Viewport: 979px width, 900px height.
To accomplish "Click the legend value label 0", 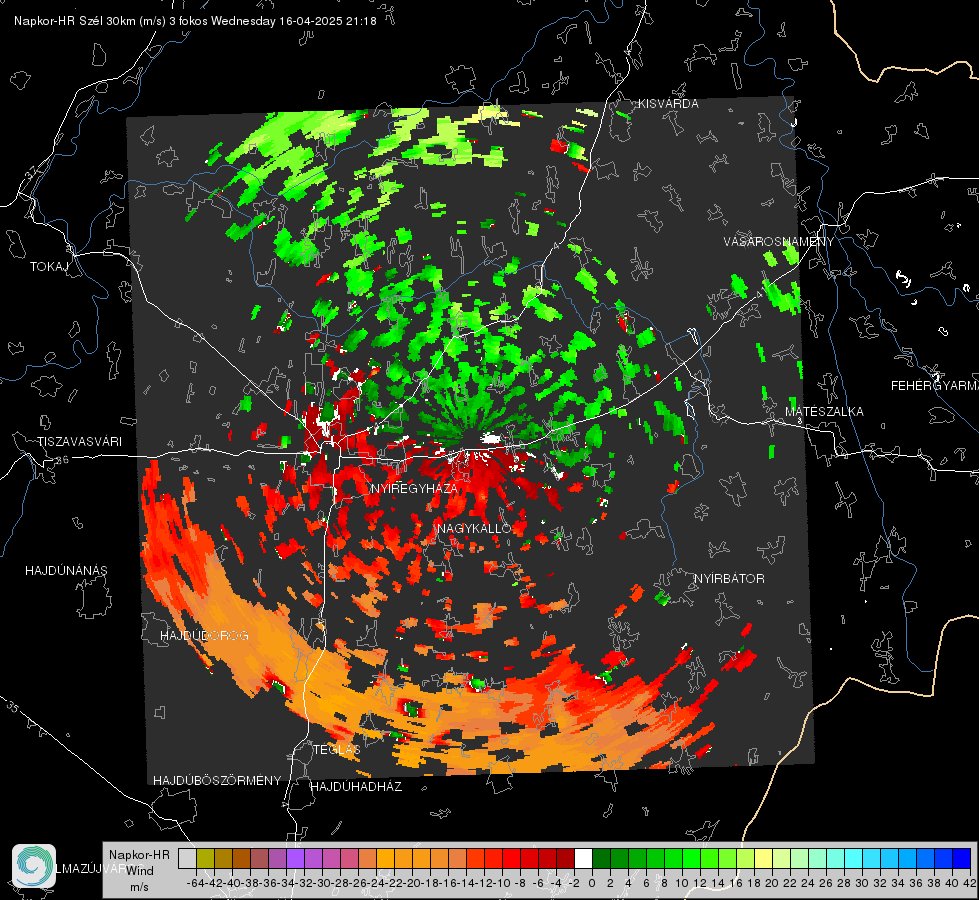I will click(592, 883).
